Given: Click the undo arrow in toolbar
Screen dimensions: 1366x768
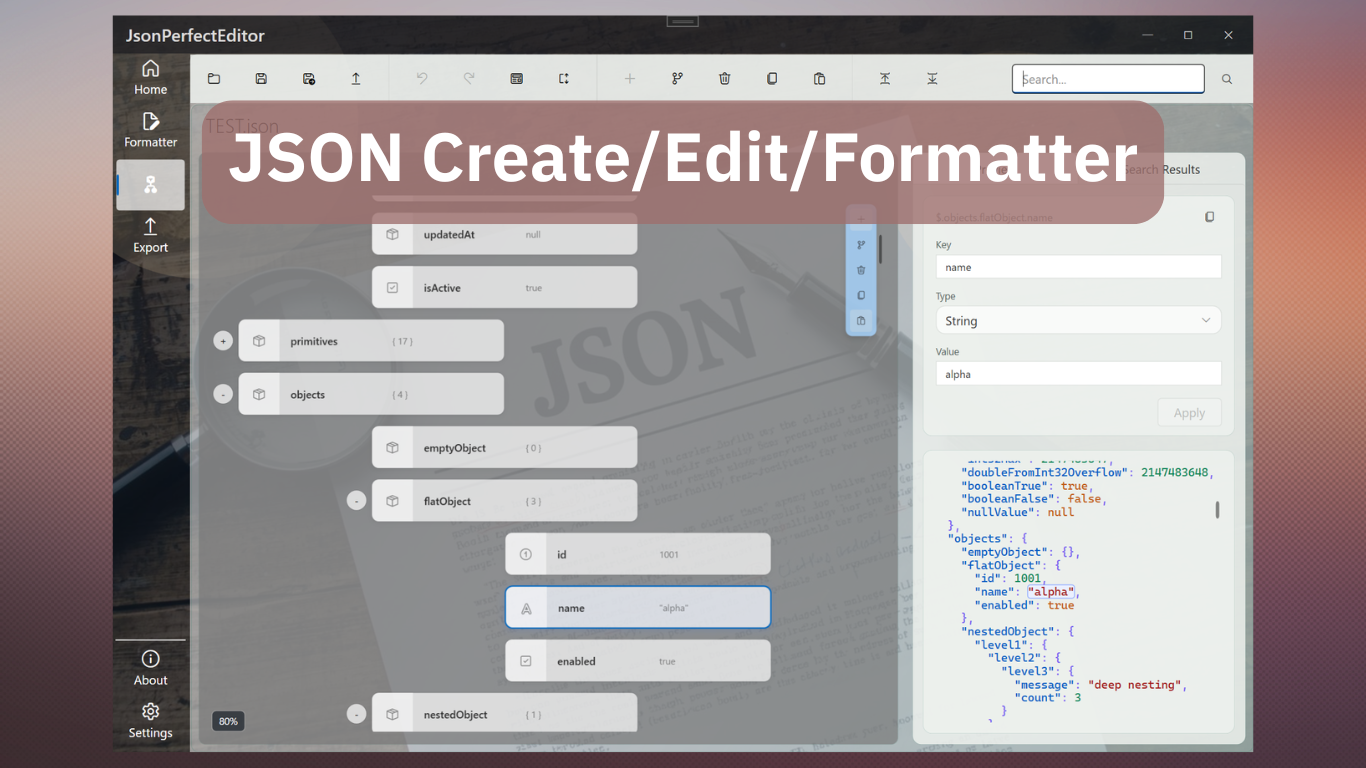Looking at the screenshot, I should coord(422,79).
